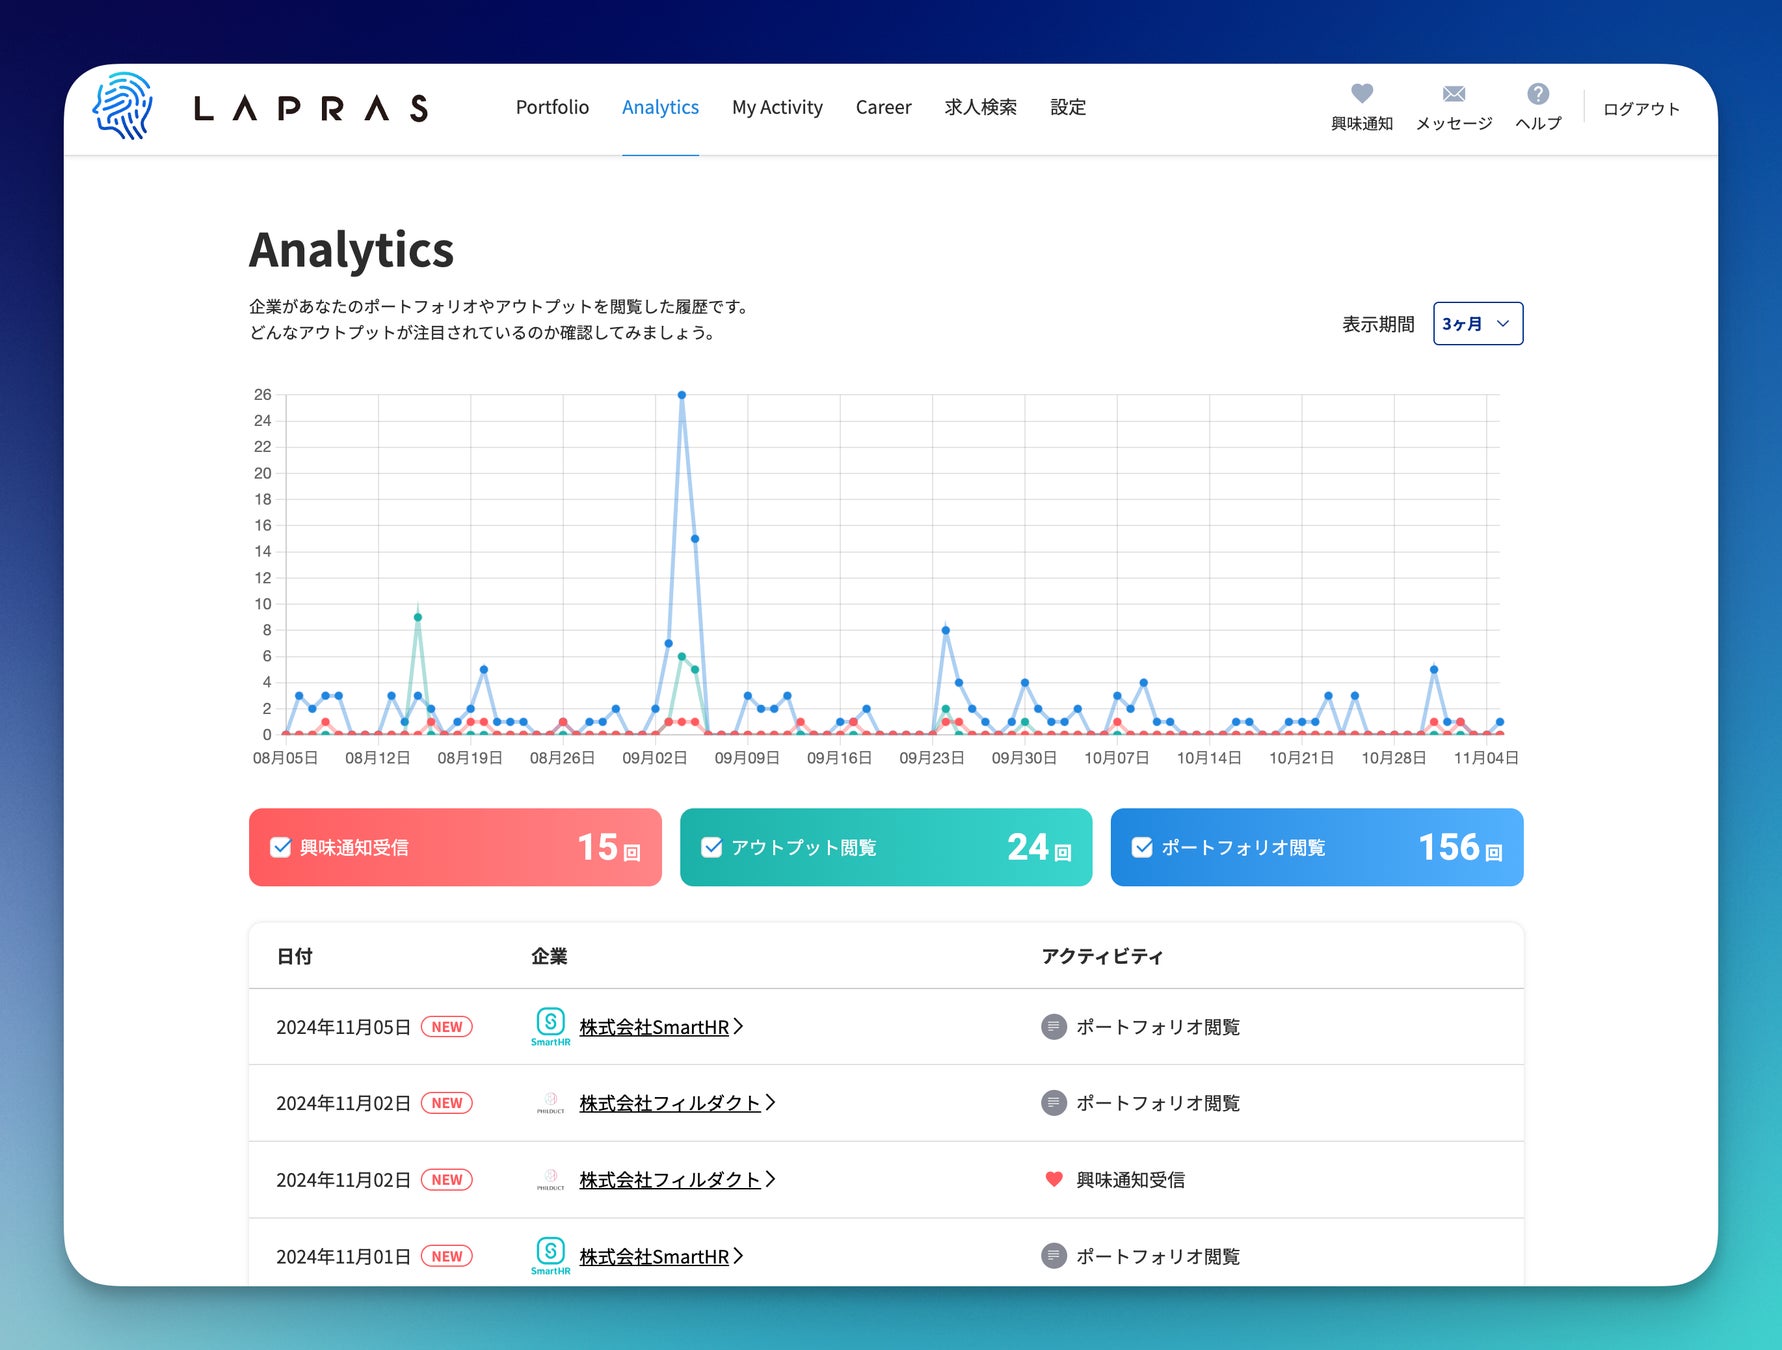Click フィルダクト logo in the ポートフォリオ閲覧 row
Image resolution: width=1782 pixels, height=1350 pixels.
coord(551,1103)
